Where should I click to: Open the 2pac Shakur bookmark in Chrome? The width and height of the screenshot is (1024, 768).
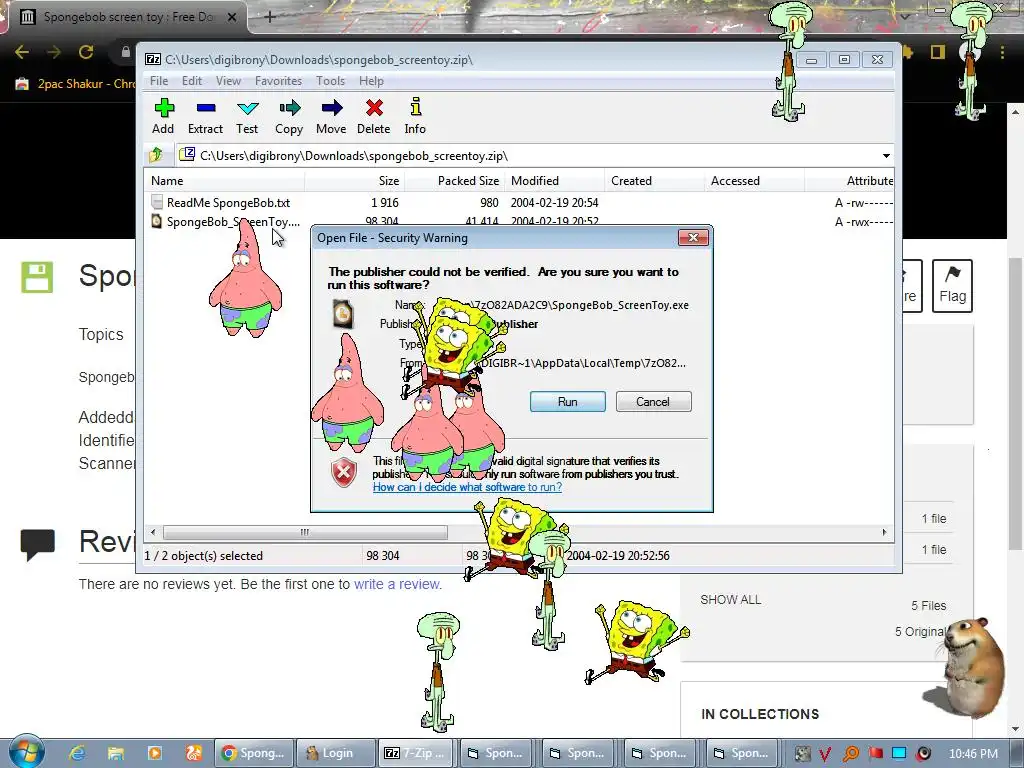click(74, 84)
